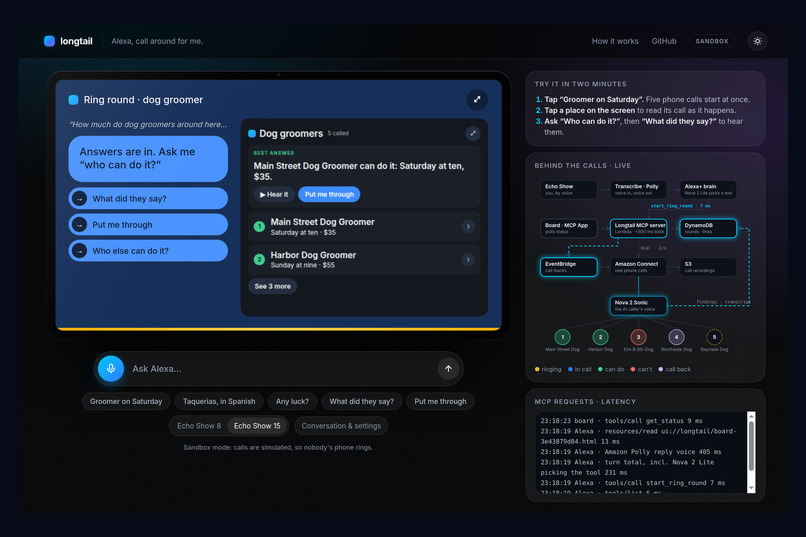Click the "5 called" count label

338,133
